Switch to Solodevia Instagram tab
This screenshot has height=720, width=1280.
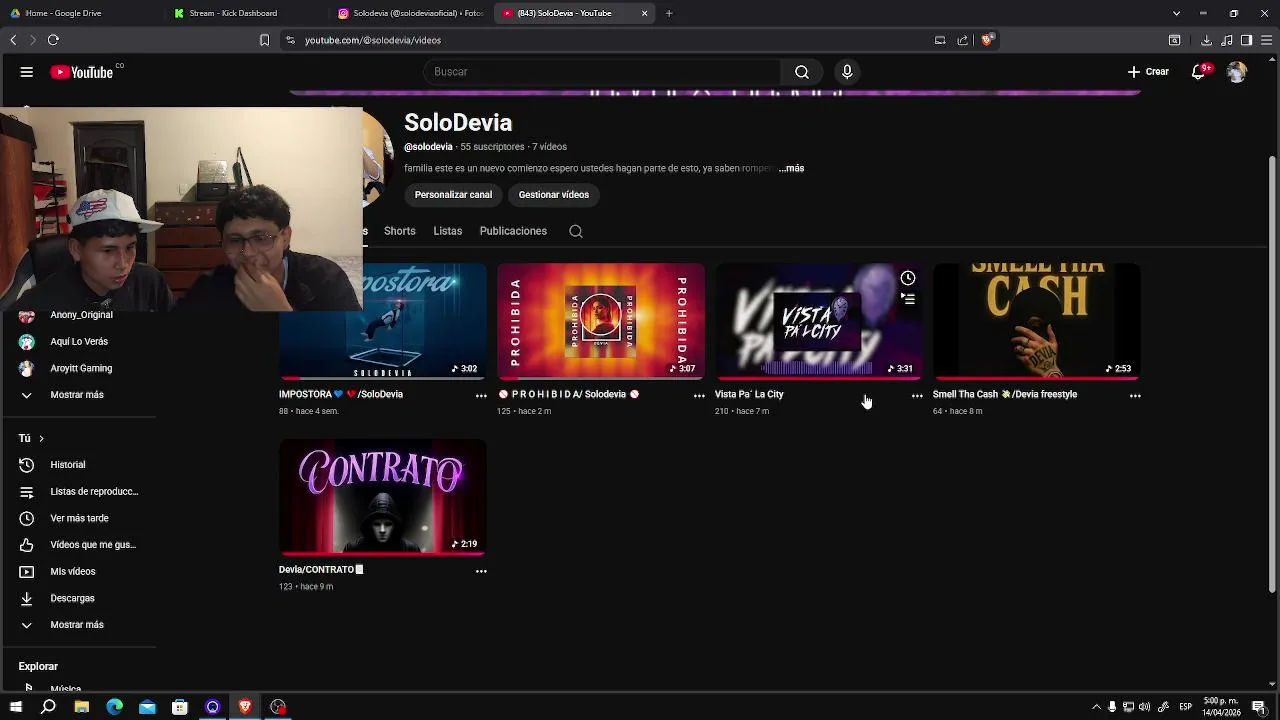410,13
